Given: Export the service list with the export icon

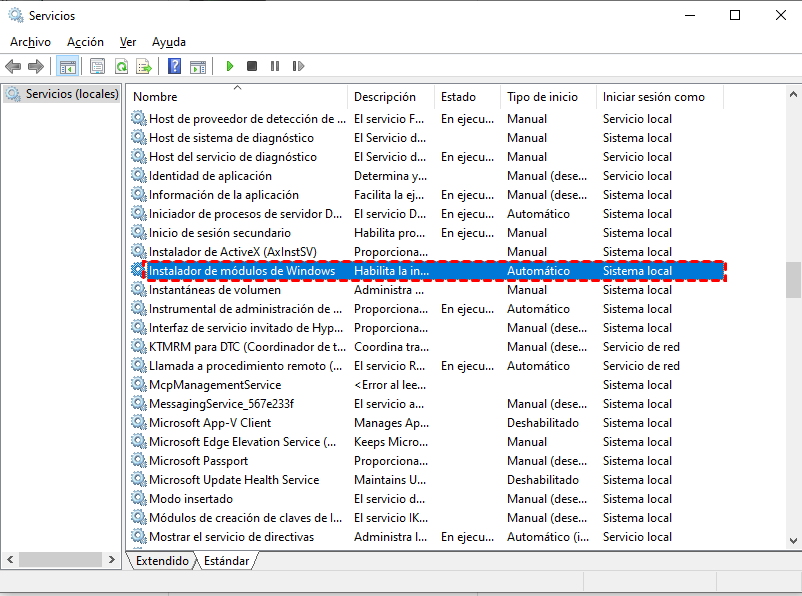Looking at the screenshot, I should (145, 66).
